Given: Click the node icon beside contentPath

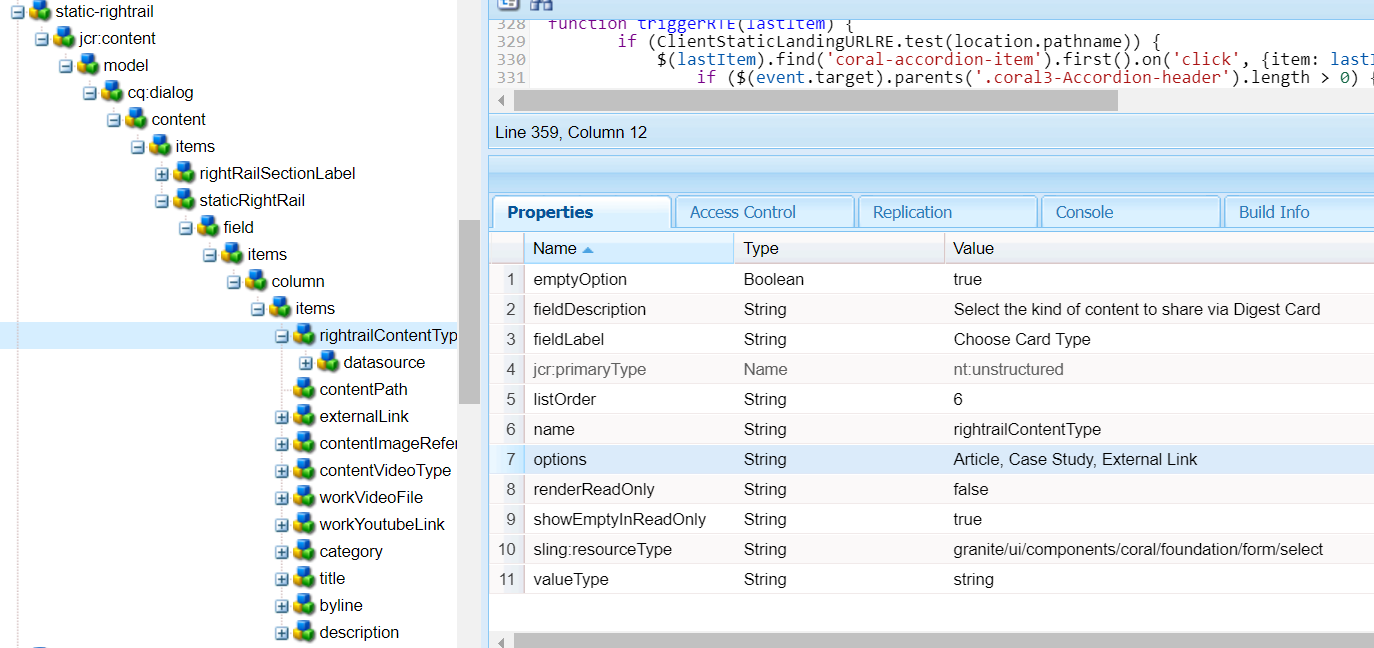Looking at the screenshot, I should [x=302, y=389].
